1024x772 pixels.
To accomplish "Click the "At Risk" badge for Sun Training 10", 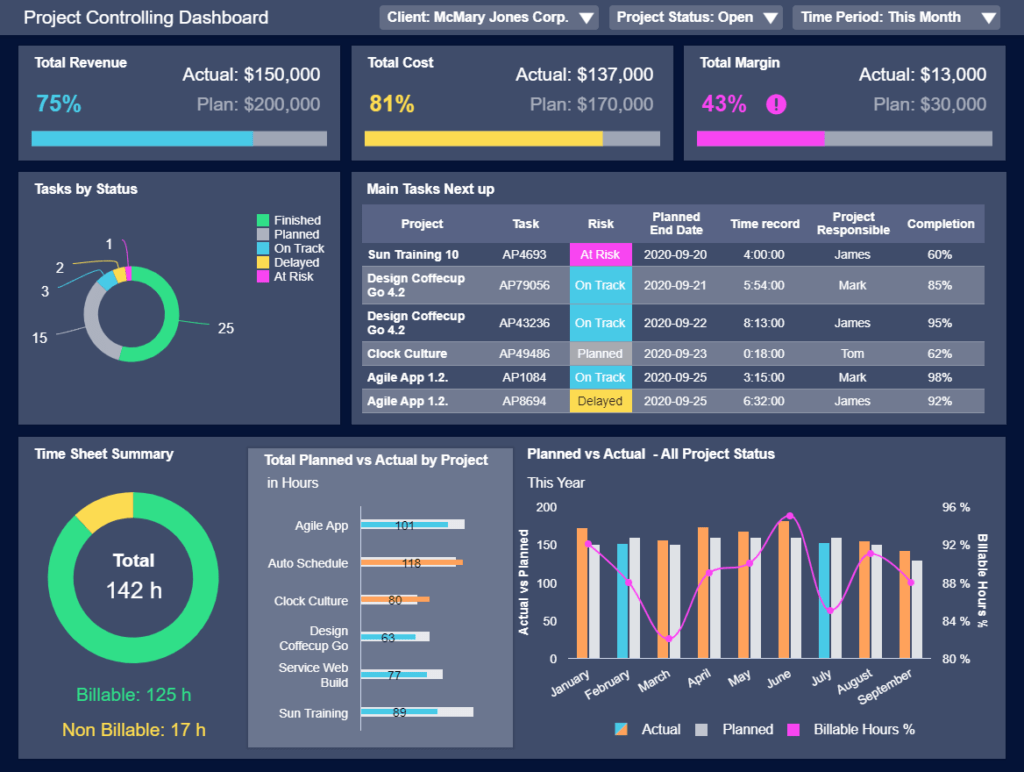I will pyautogui.click(x=600, y=254).
